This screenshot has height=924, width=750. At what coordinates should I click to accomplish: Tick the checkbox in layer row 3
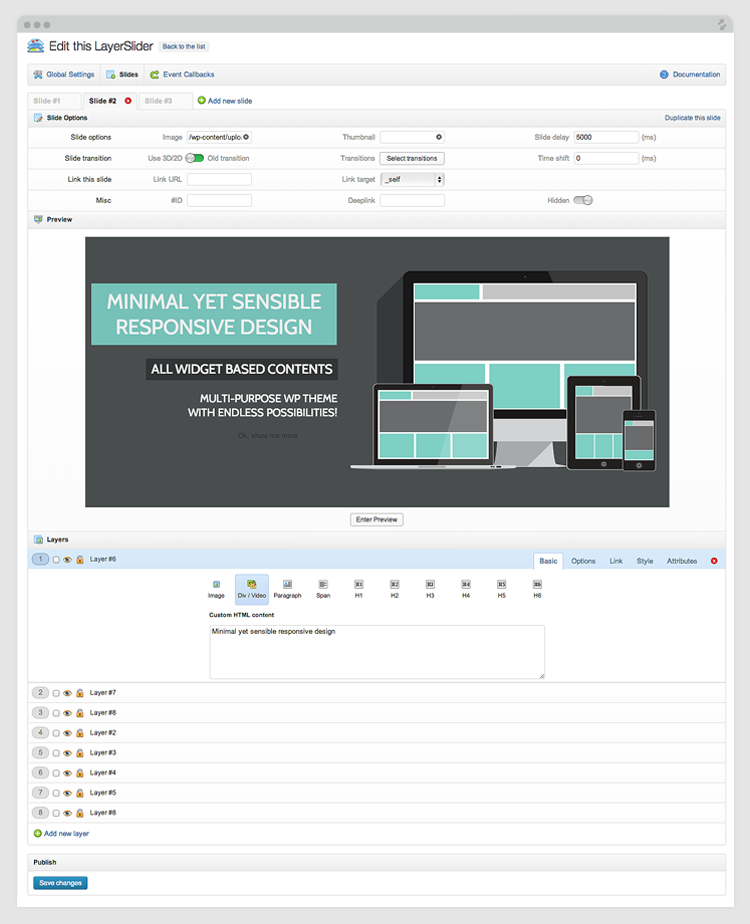pyautogui.click(x=56, y=714)
